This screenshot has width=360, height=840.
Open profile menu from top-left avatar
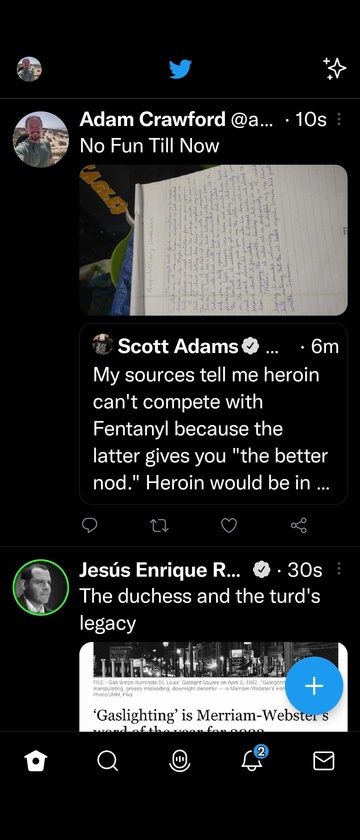(29, 69)
